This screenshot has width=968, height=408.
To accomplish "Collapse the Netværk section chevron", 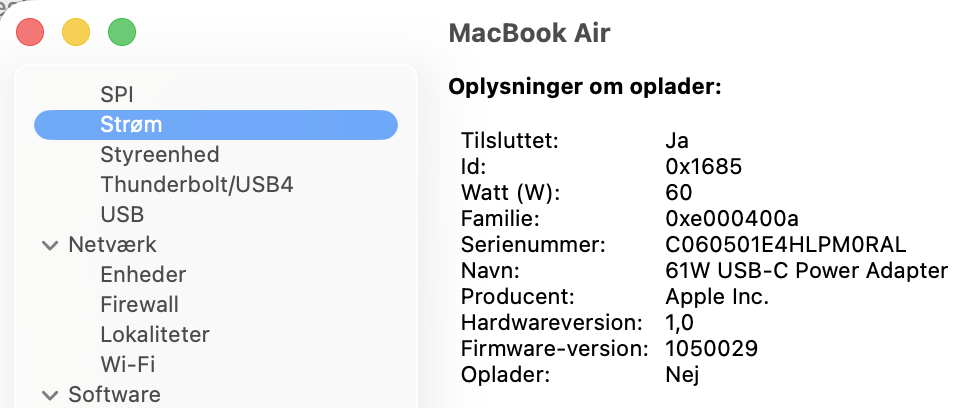I will [48, 245].
